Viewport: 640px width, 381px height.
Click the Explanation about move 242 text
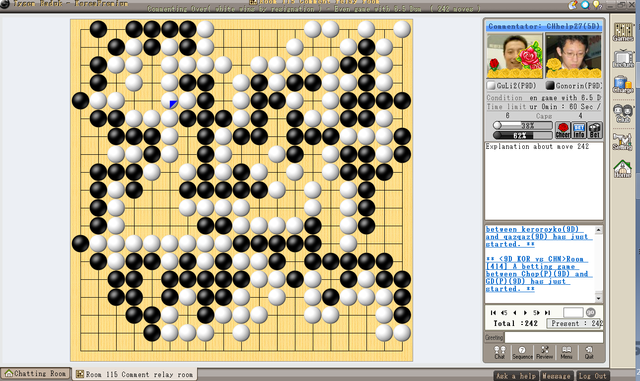(x=537, y=146)
